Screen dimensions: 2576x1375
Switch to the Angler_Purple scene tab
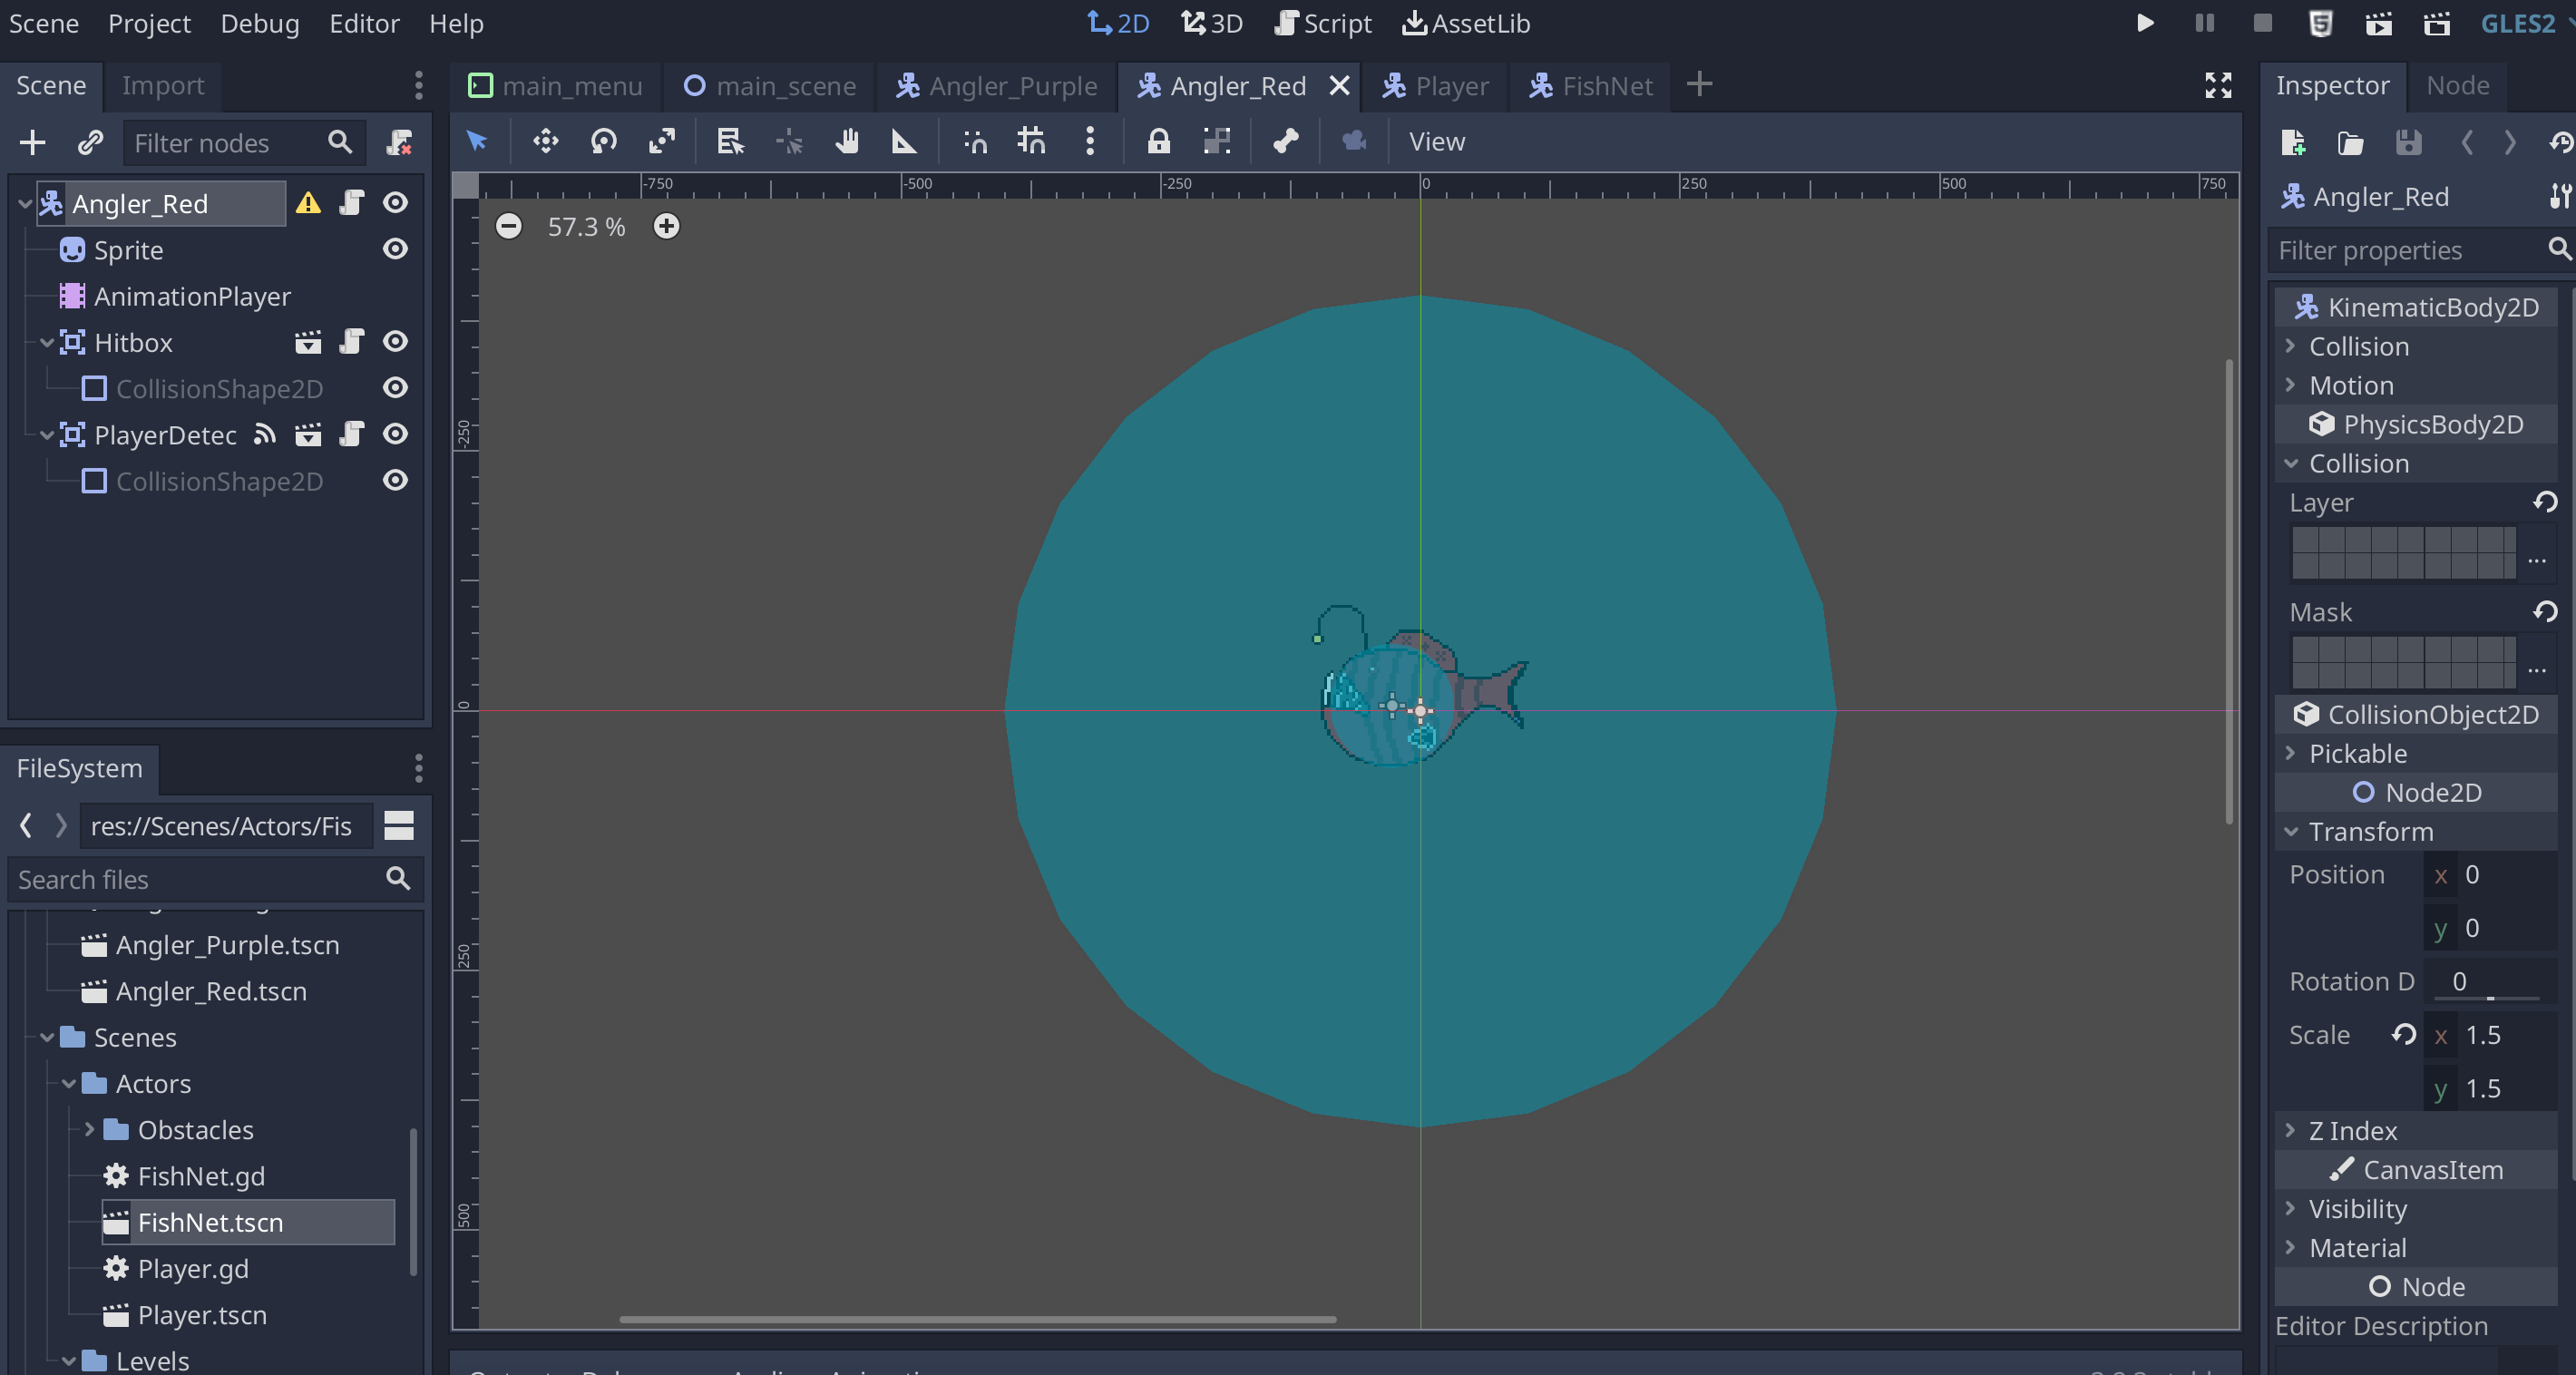click(997, 86)
